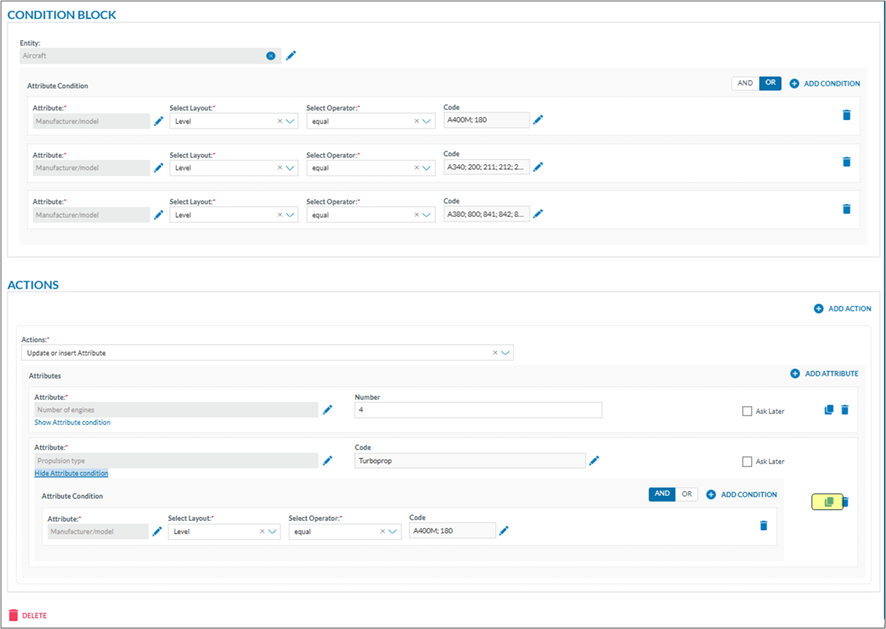Enable Ask Later for Number of engines
Viewport: 886px width, 629px height.
[x=747, y=411]
